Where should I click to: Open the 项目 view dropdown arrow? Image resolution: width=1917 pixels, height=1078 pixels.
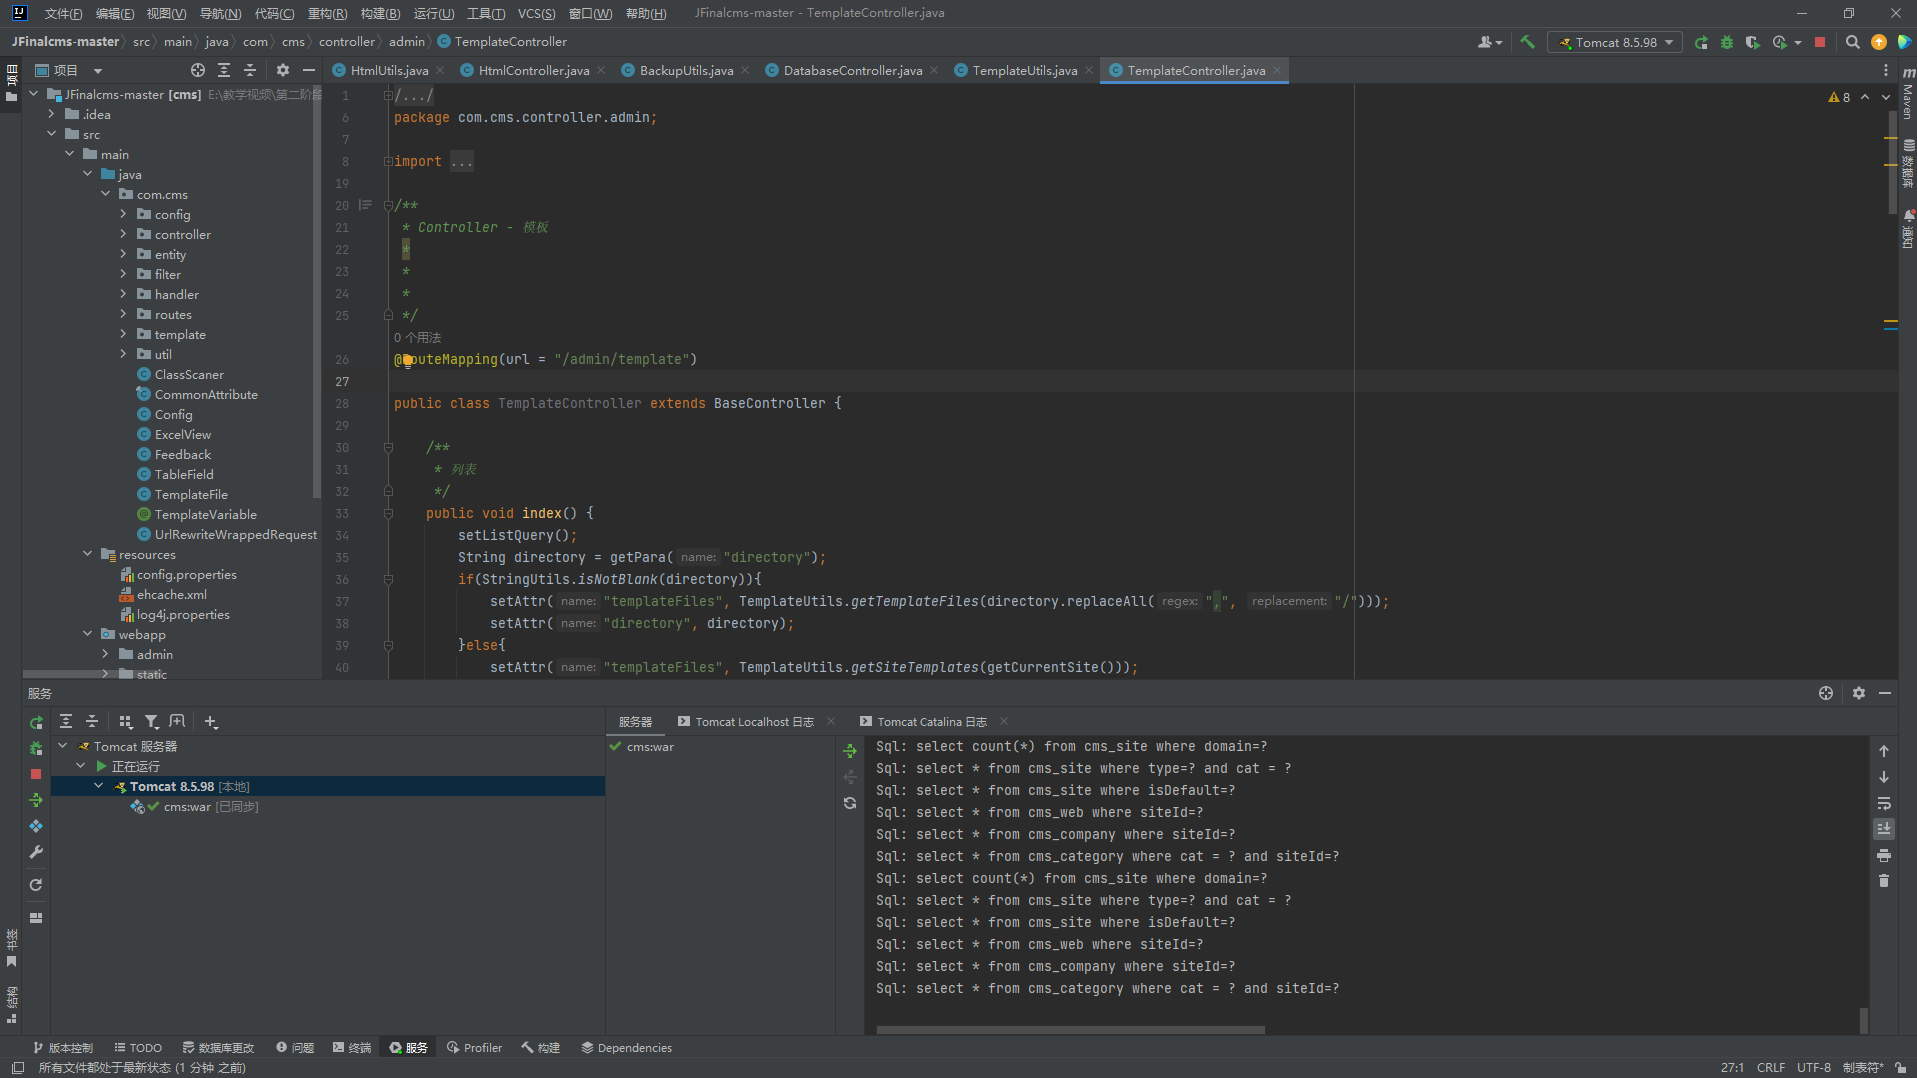98,71
